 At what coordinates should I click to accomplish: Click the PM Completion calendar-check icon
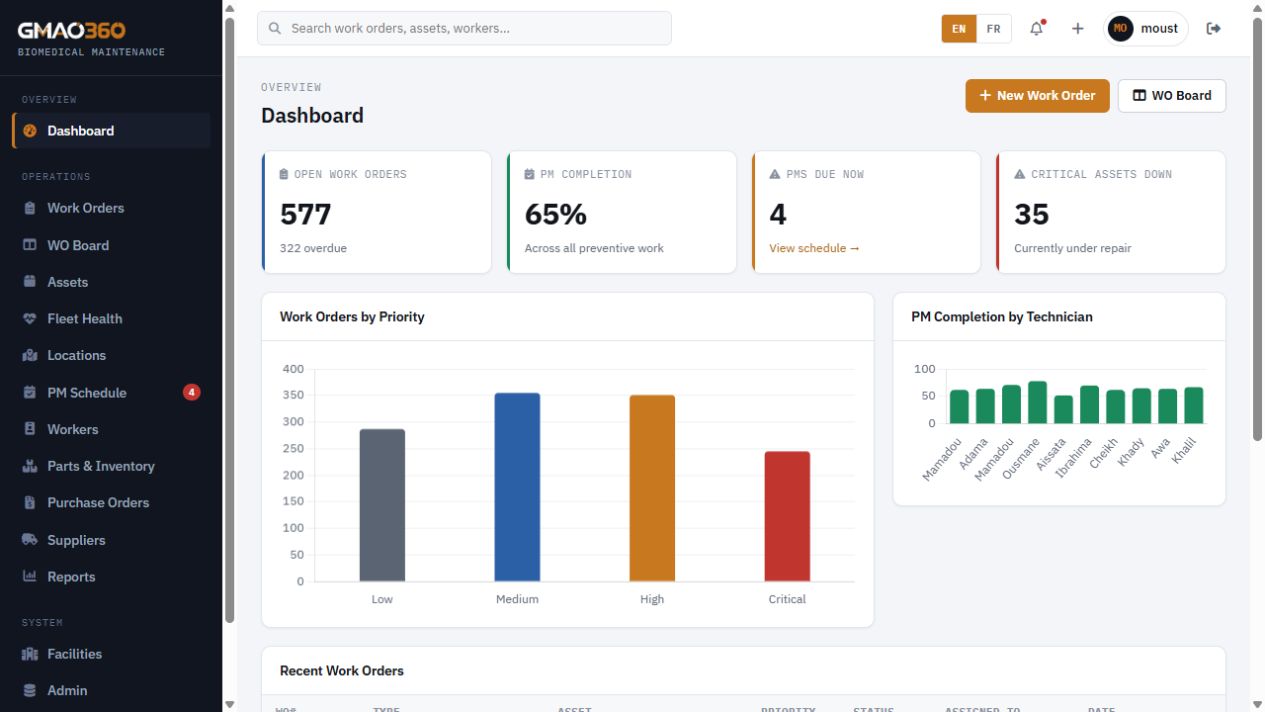coord(529,174)
